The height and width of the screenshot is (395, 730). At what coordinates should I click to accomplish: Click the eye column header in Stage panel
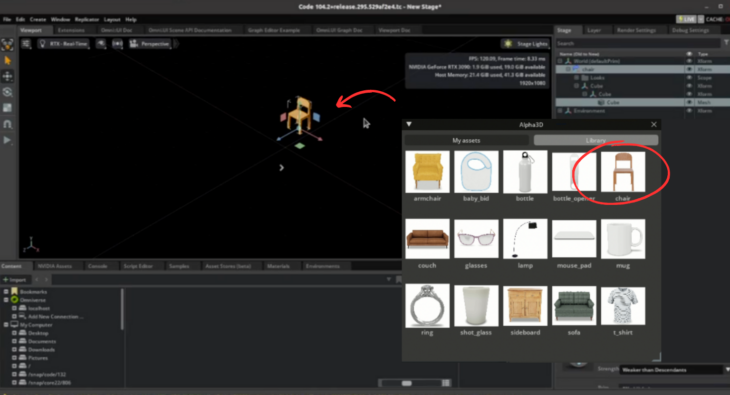coord(689,54)
